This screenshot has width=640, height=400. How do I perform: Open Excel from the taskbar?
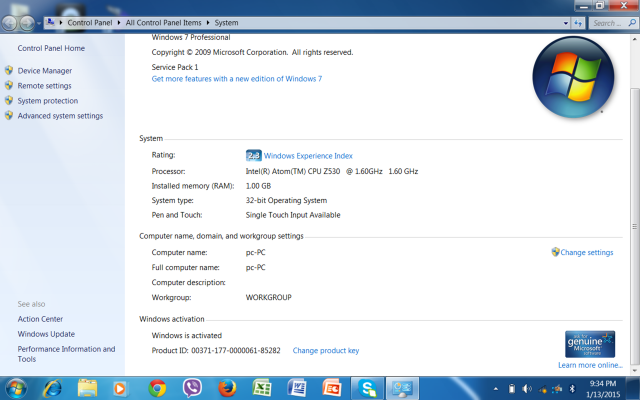(262, 388)
